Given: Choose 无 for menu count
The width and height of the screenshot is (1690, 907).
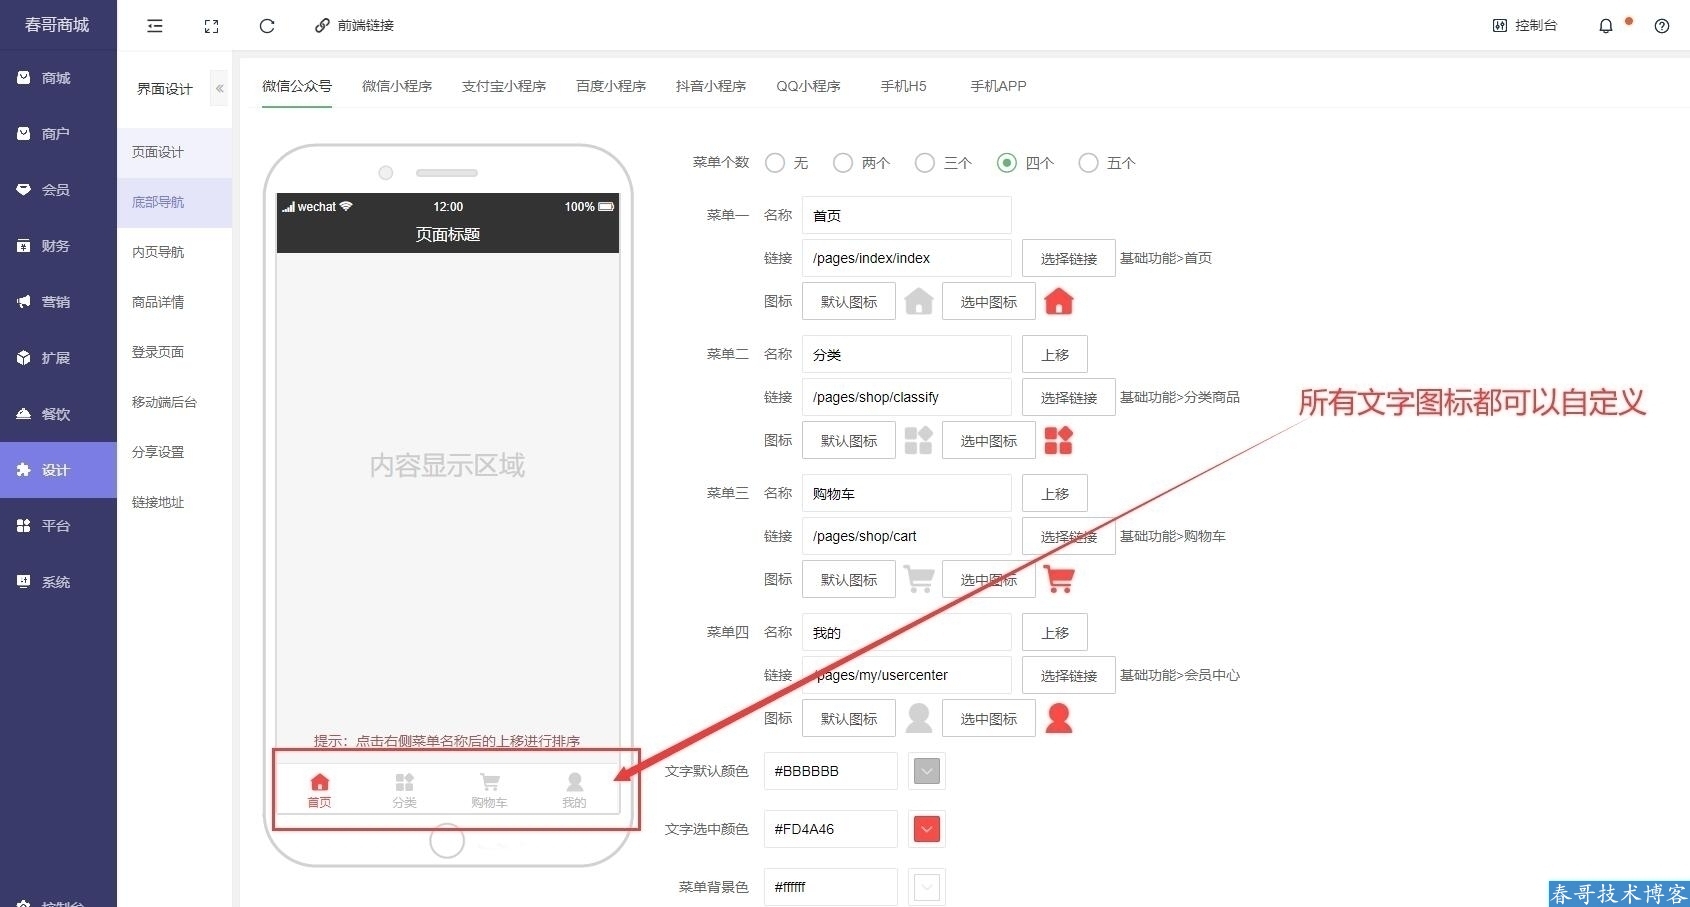Looking at the screenshot, I should (775, 163).
